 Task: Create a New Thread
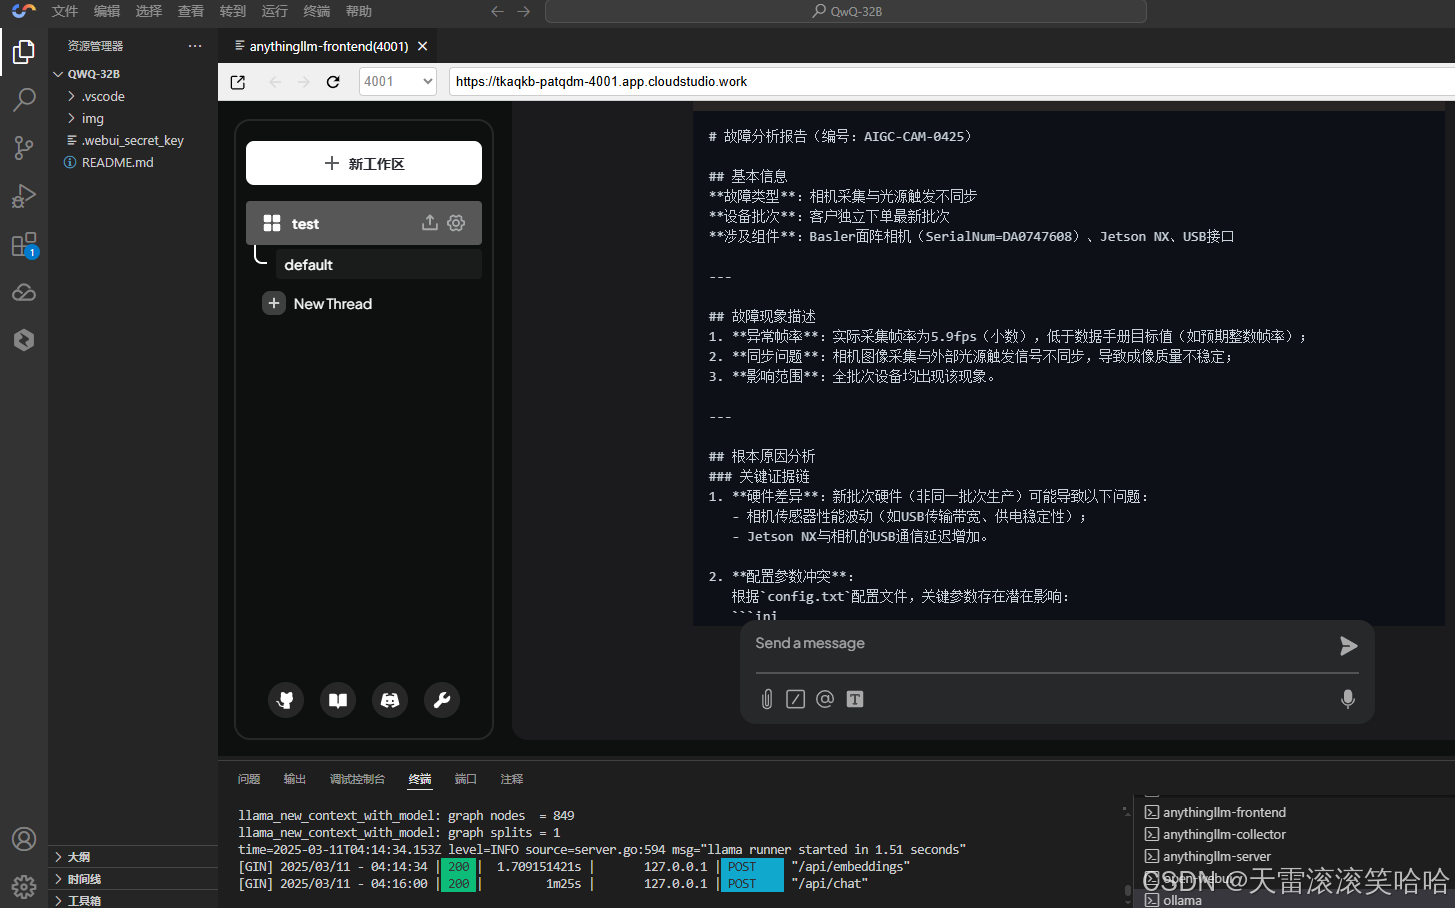[318, 303]
